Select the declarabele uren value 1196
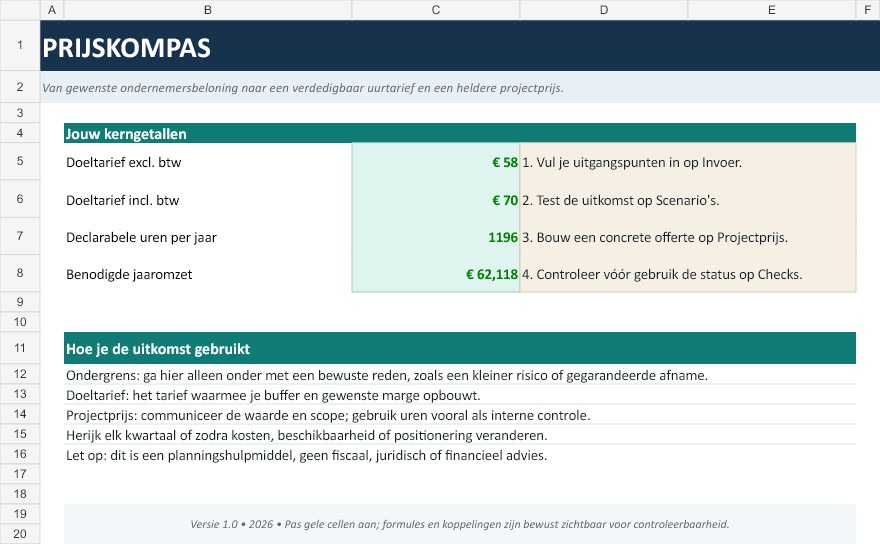 (x=436, y=236)
